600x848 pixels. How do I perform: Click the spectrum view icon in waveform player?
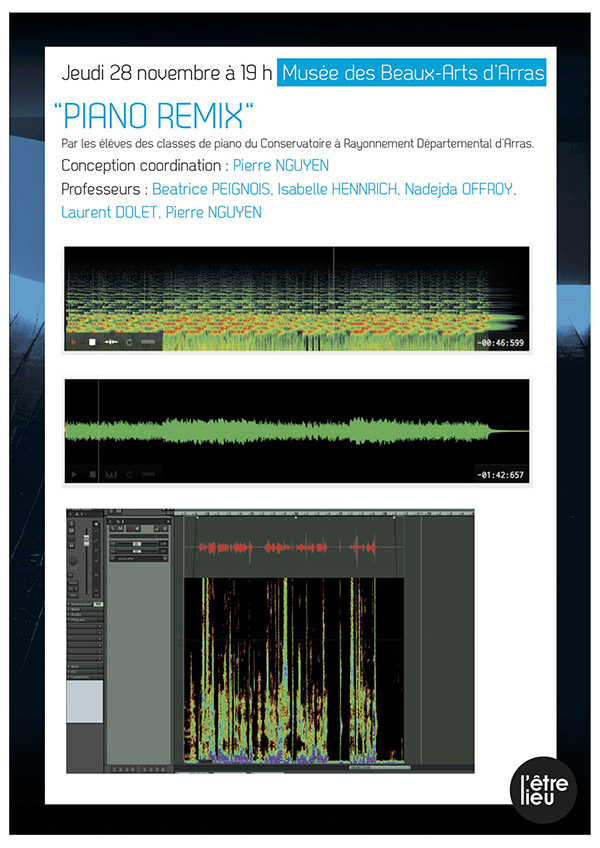tap(111, 473)
